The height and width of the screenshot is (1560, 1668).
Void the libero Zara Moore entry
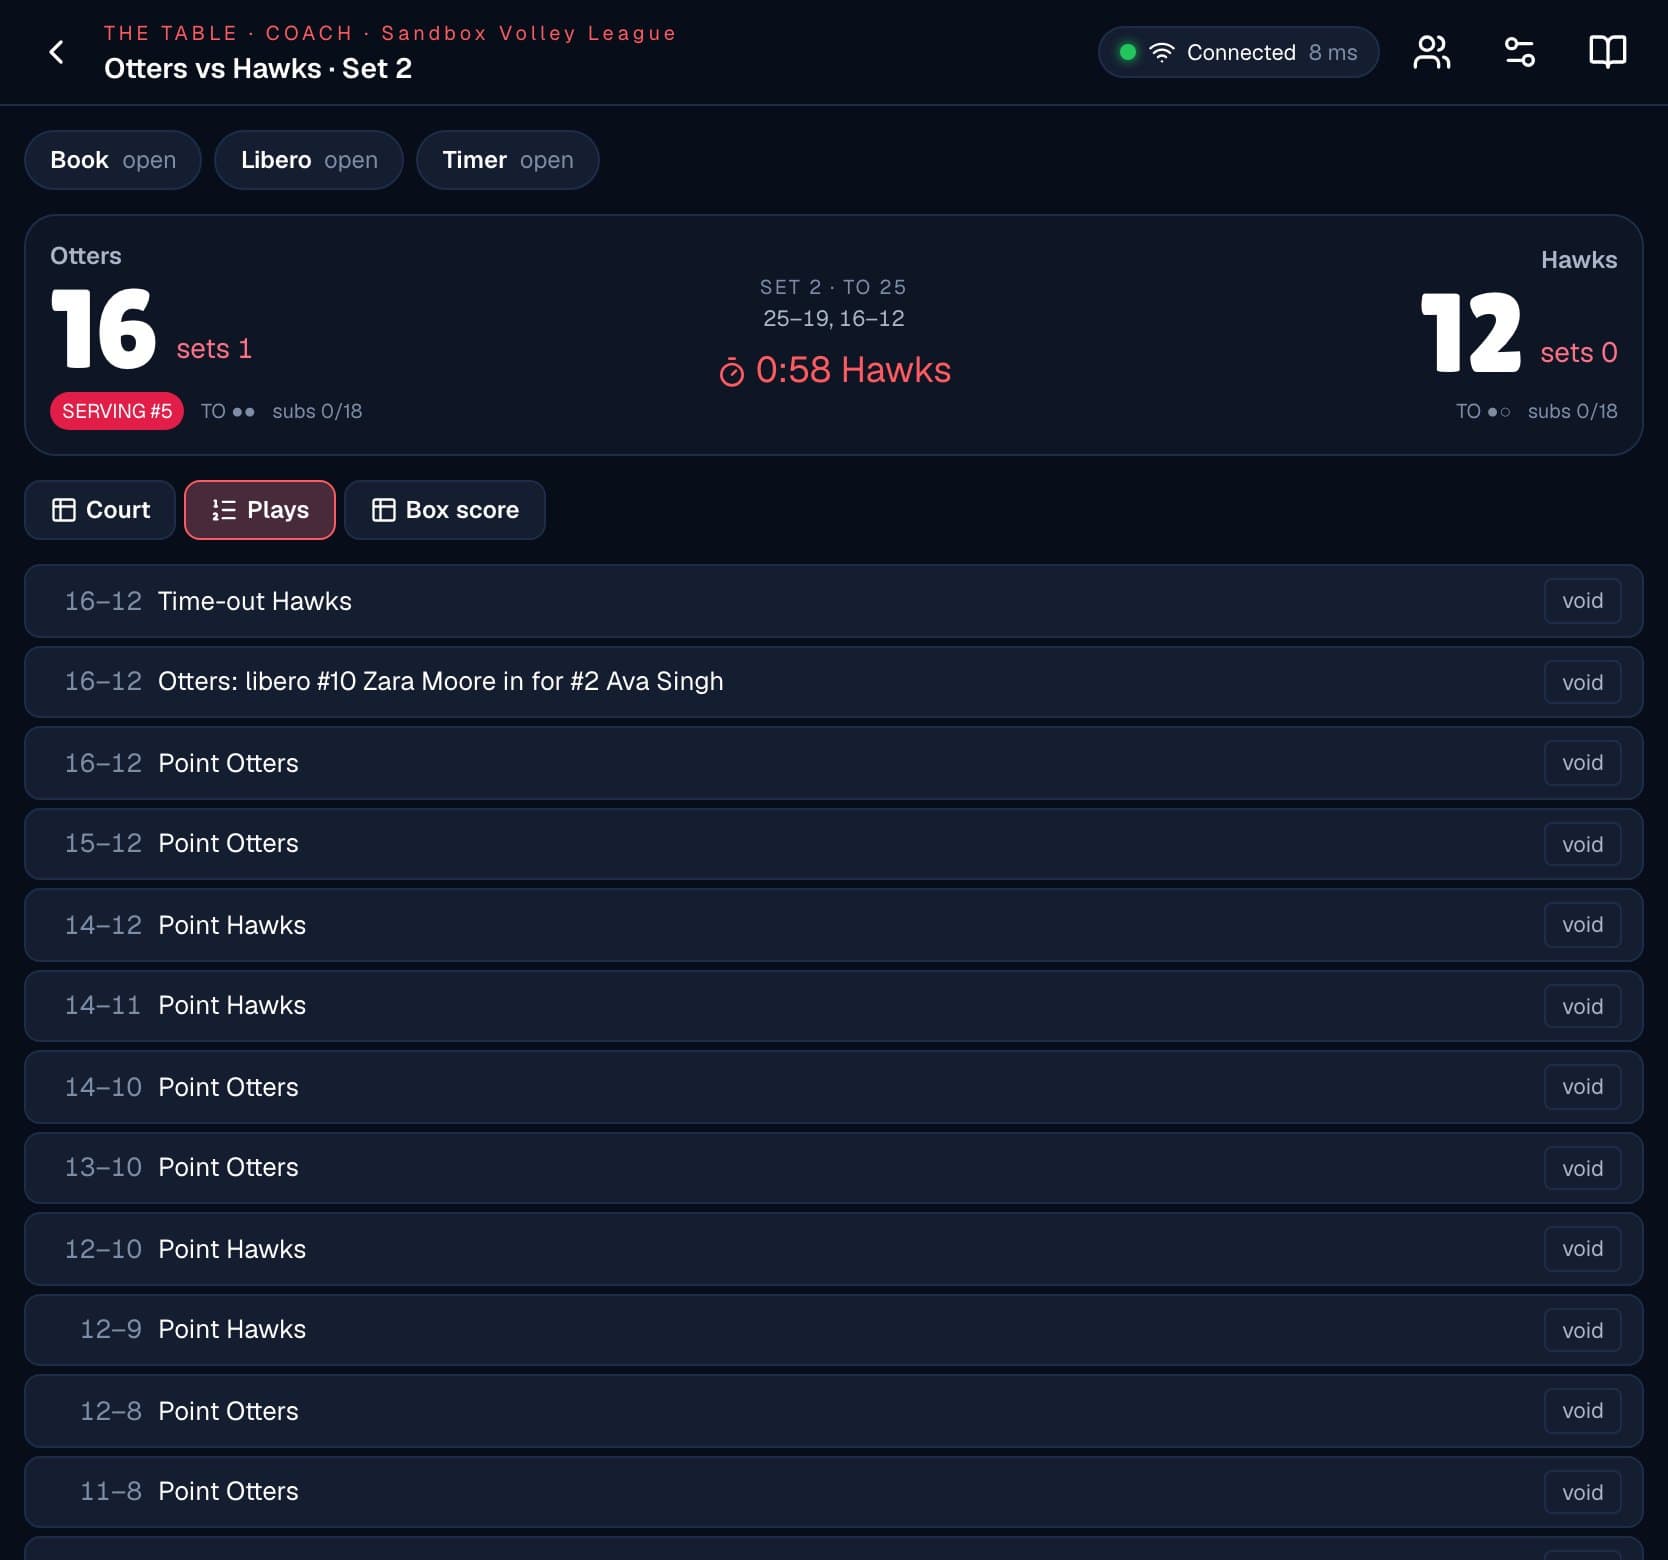pos(1582,682)
